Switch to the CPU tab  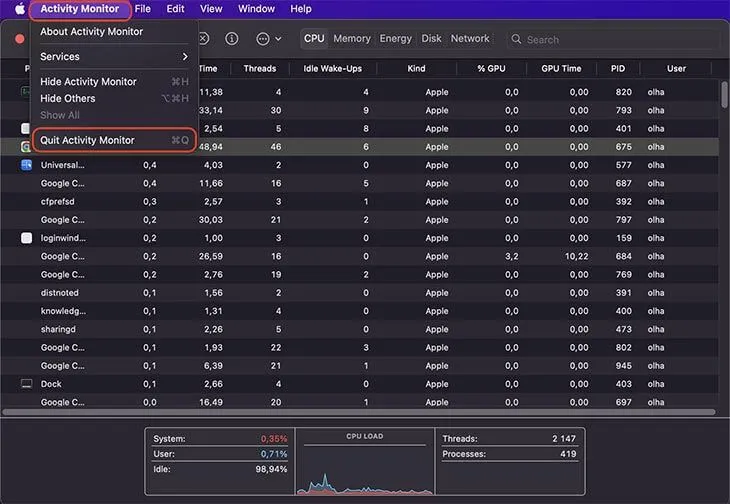point(314,39)
